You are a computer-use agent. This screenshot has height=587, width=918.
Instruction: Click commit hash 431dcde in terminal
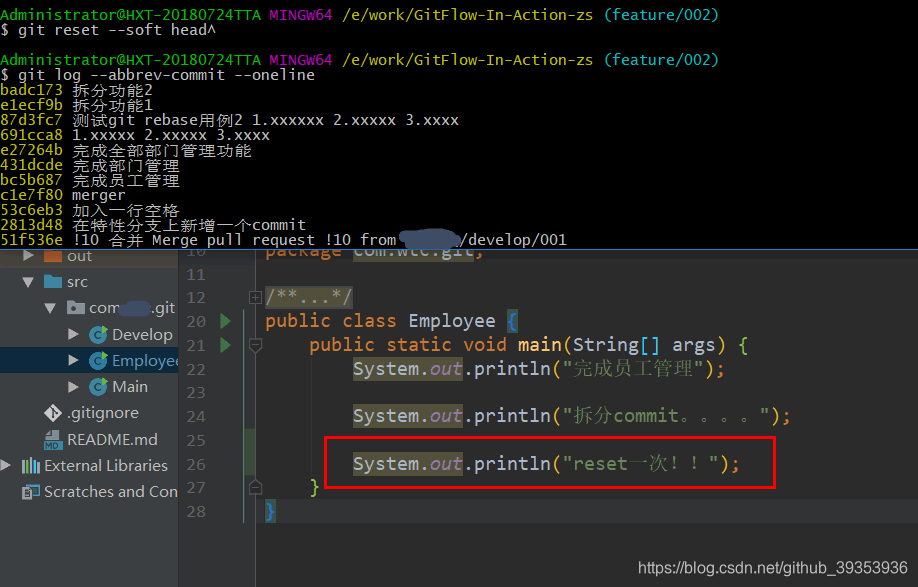(31, 165)
